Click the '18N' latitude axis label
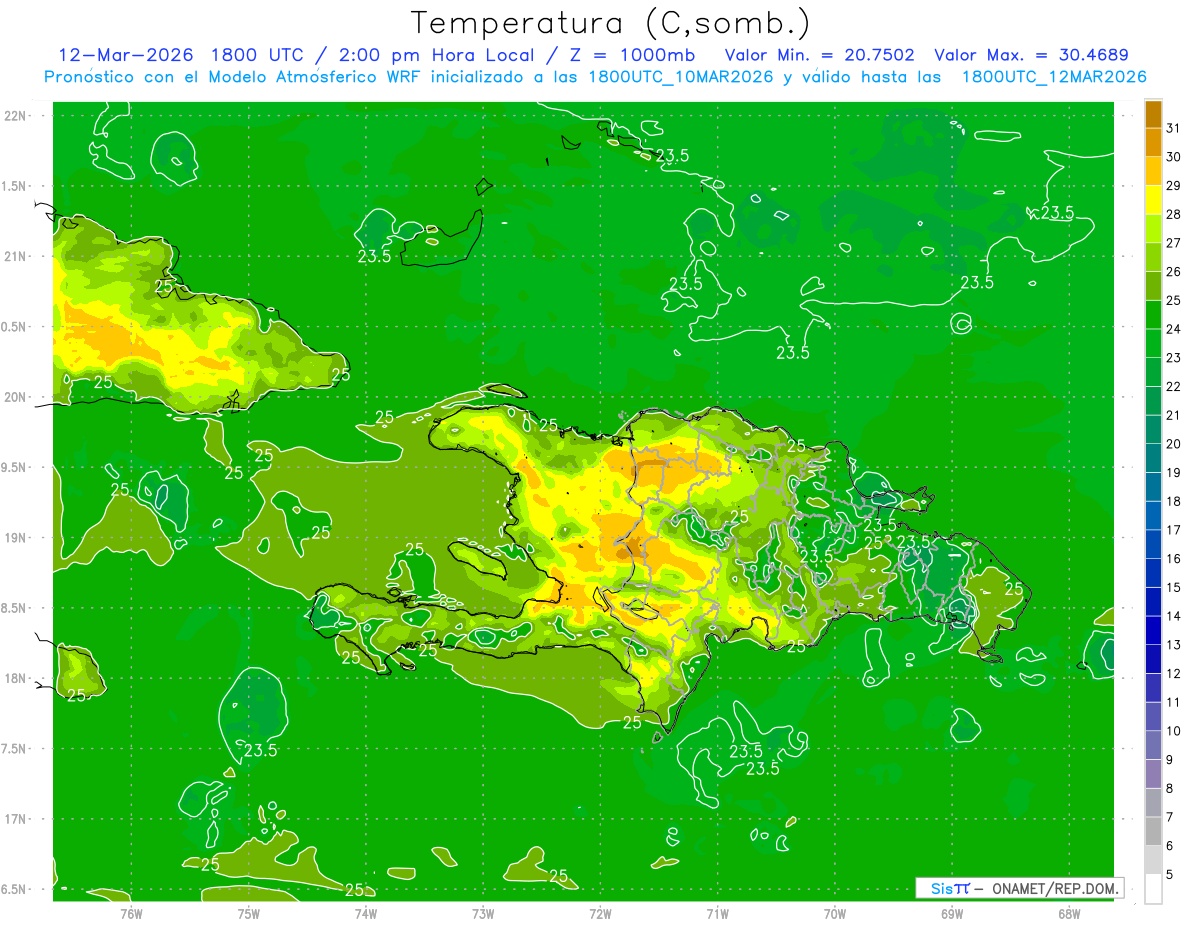The image size is (1200, 927). [x=17, y=678]
